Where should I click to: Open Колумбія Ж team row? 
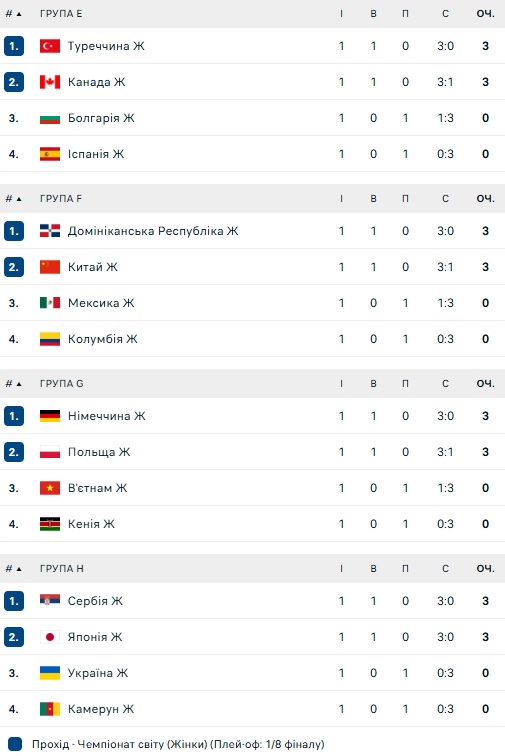(x=252, y=339)
